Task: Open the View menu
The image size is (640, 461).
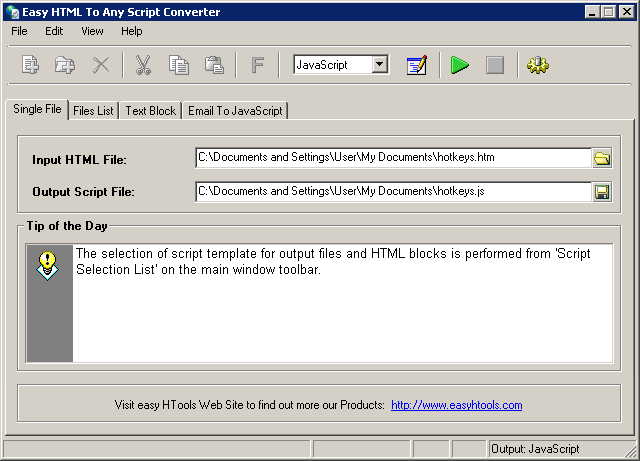Action: point(92,31)
